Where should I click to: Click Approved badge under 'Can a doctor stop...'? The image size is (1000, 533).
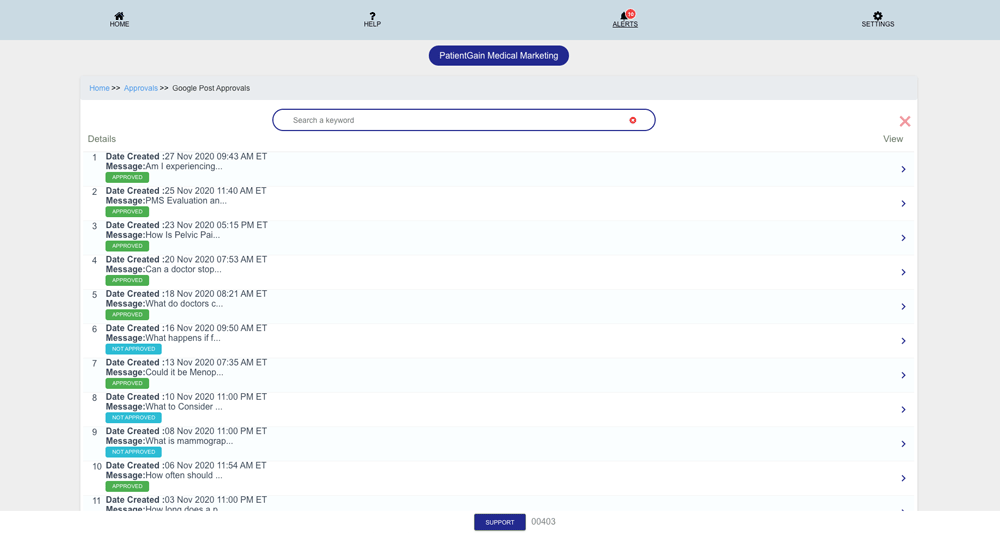click(x=127, y=281)
